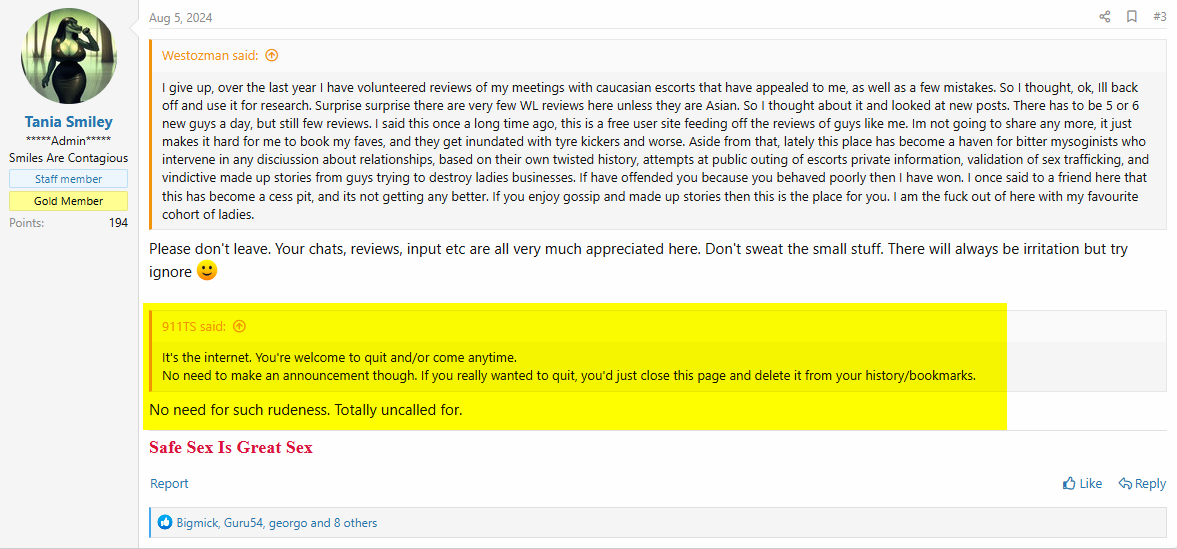Open Bigmick's profile from the likes list
This screenshot has width=1177, height=549.
[x=197, y=523]
